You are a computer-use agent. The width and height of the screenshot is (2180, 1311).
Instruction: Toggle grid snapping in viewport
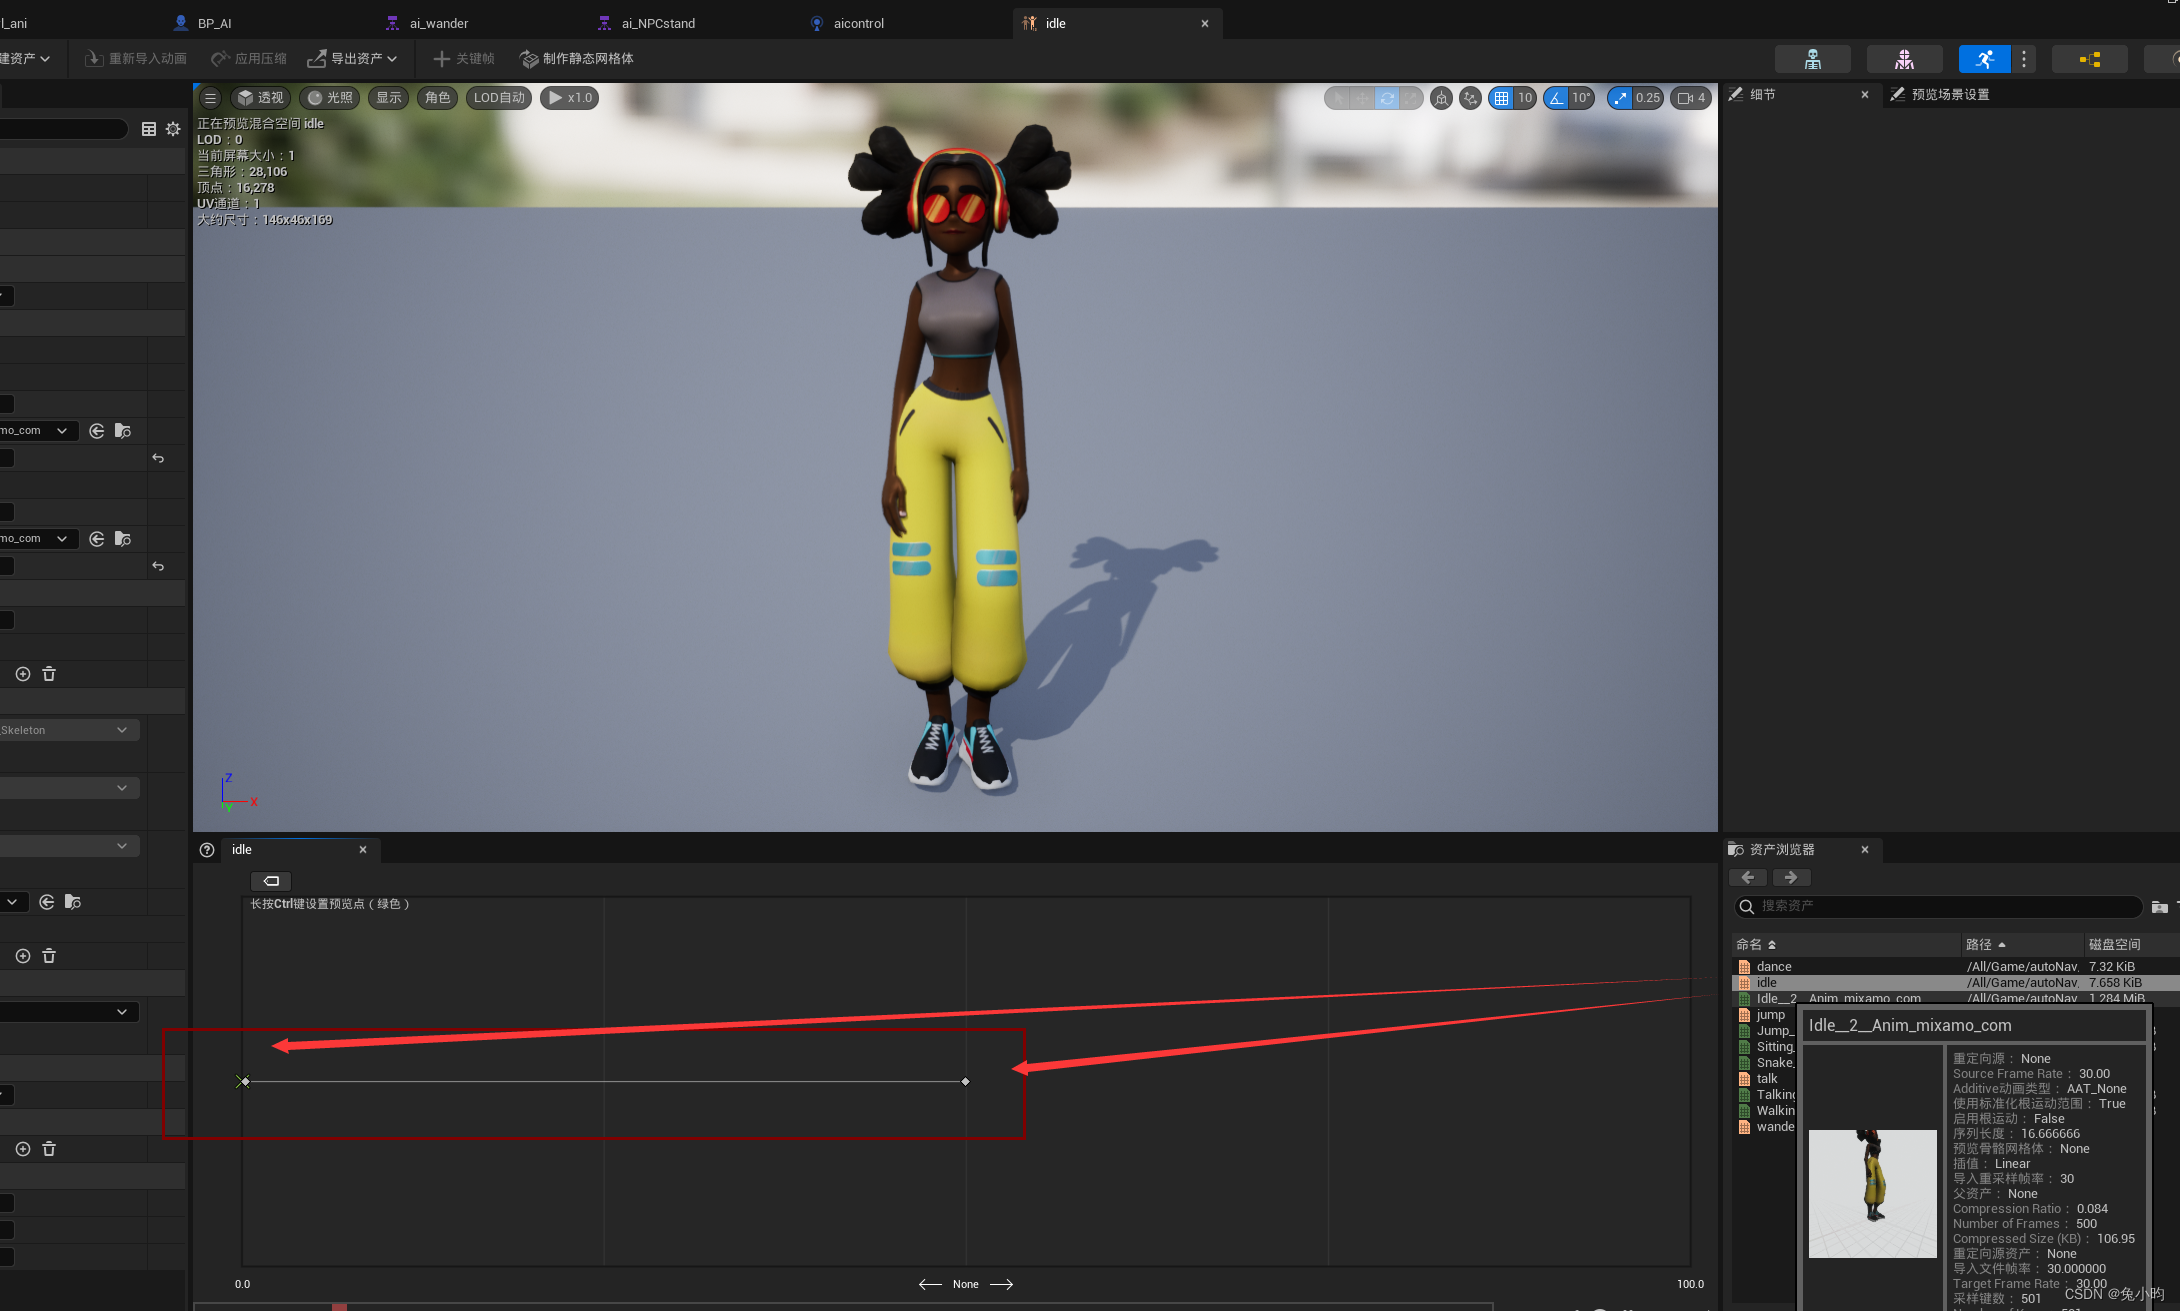coord(1501,98)
